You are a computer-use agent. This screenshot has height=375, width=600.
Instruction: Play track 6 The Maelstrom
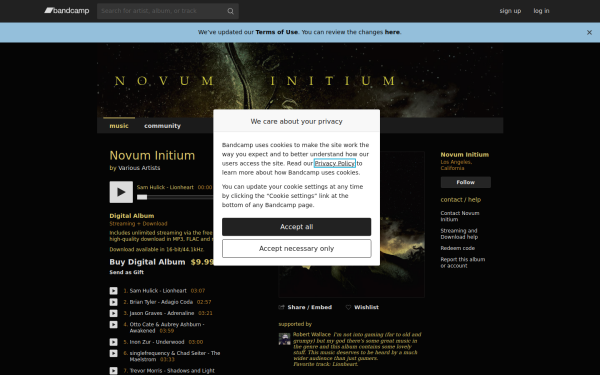114,353
